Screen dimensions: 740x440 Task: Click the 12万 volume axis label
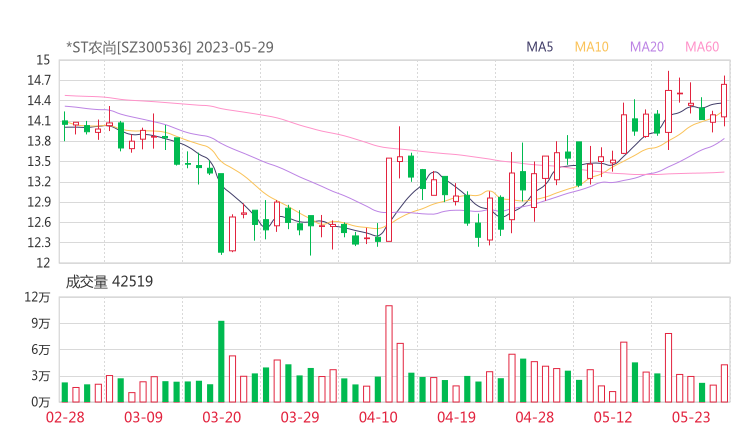click(x=37, y=297)
